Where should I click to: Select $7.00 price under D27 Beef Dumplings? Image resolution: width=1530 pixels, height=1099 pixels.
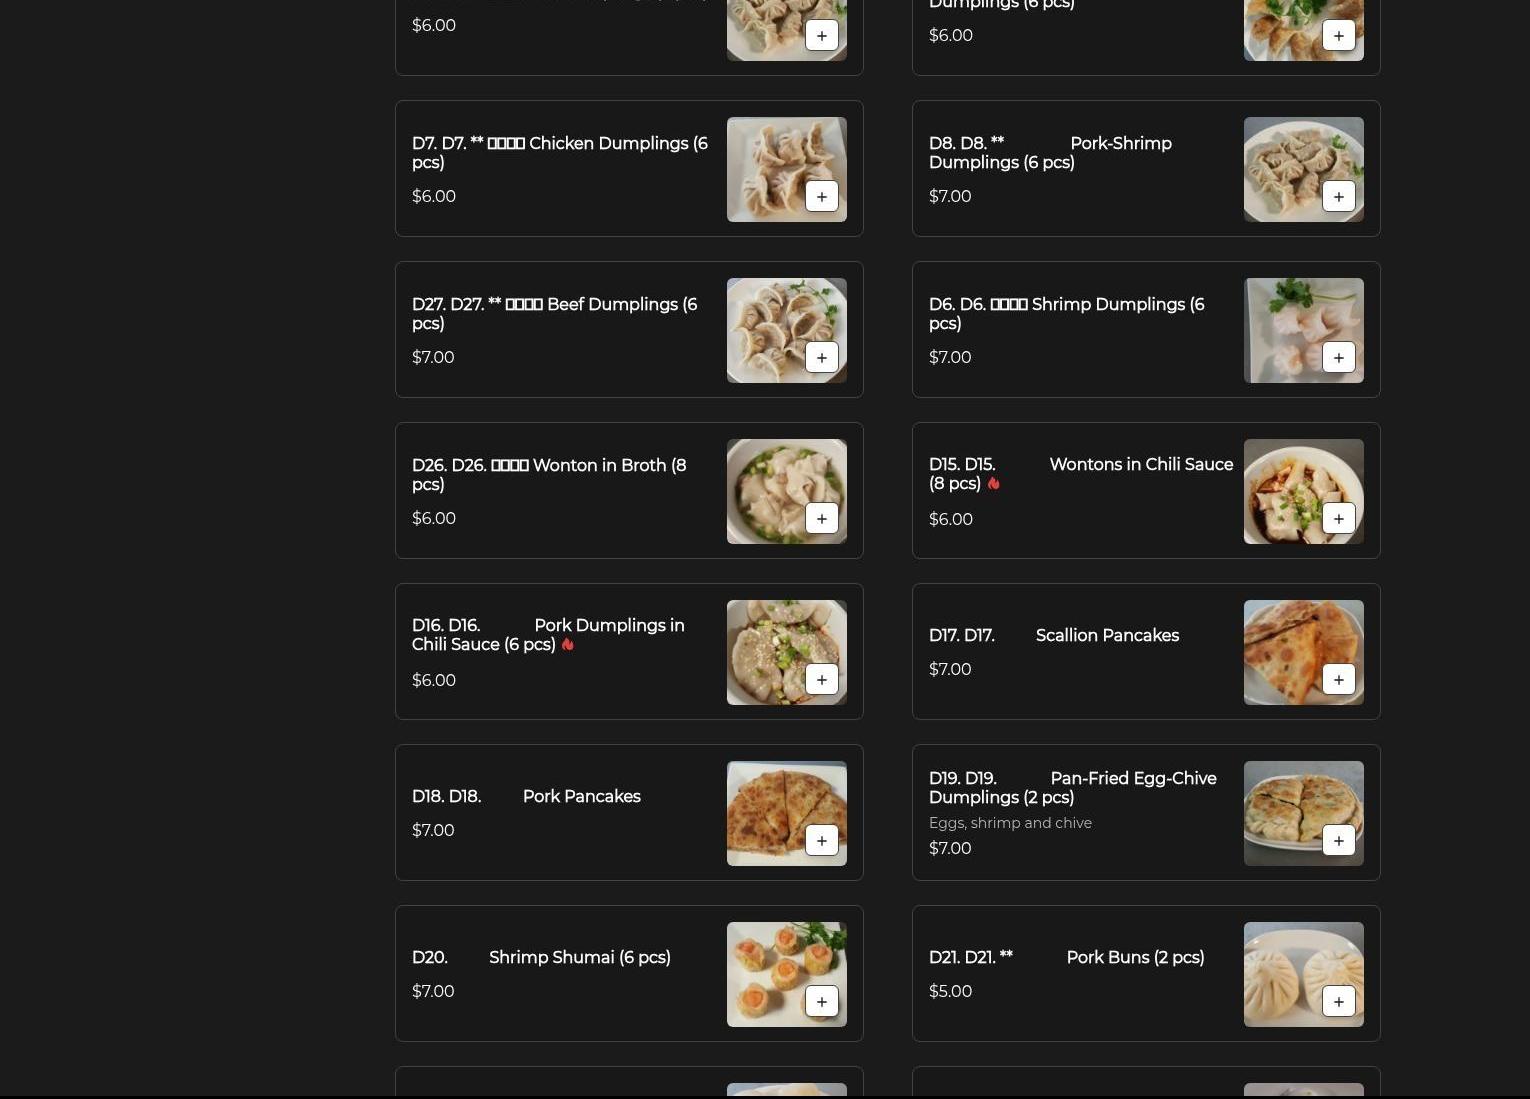click(433, 358)
